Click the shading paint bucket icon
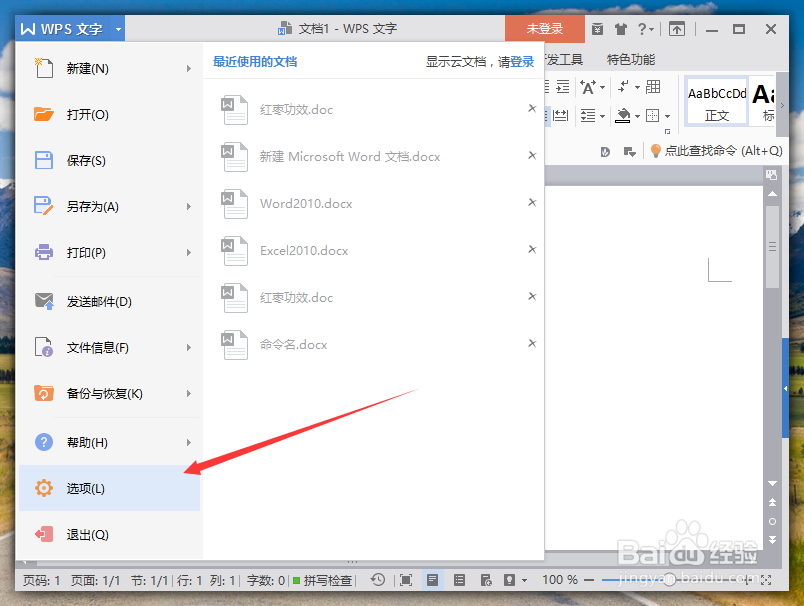The height and width of the screenshot is (606, 804). (622, 116)
